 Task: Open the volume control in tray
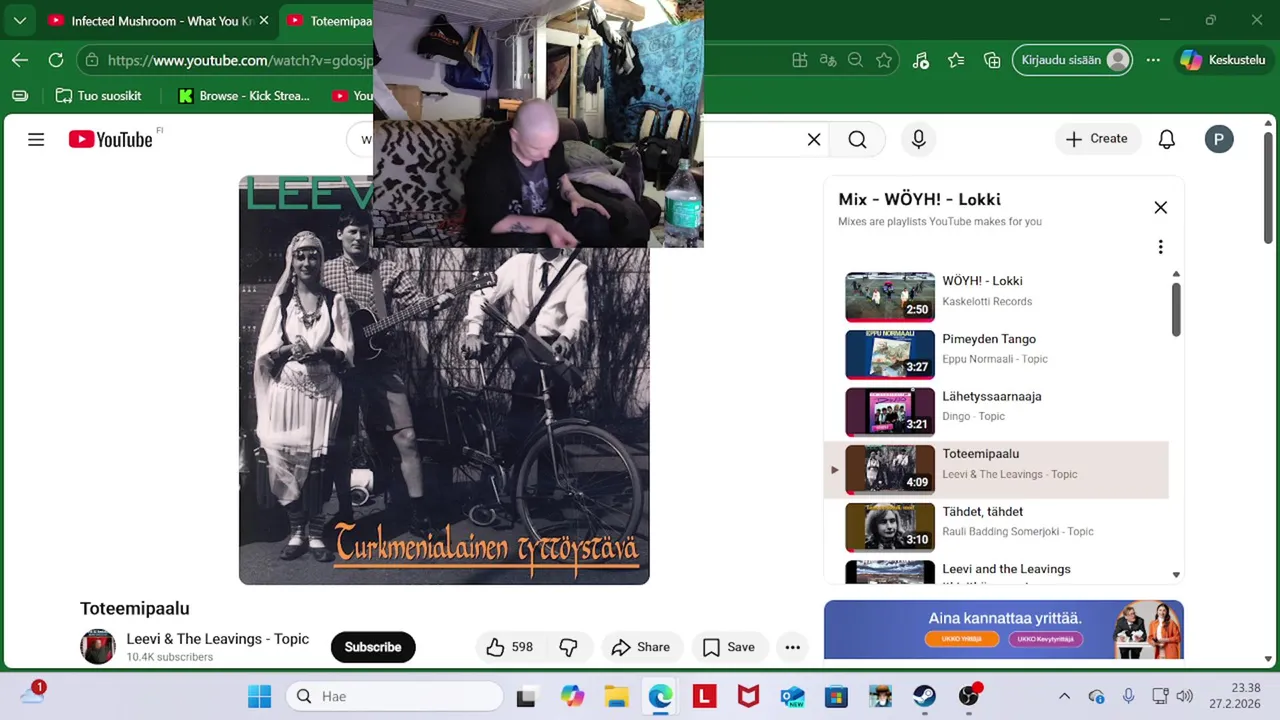1185,696
